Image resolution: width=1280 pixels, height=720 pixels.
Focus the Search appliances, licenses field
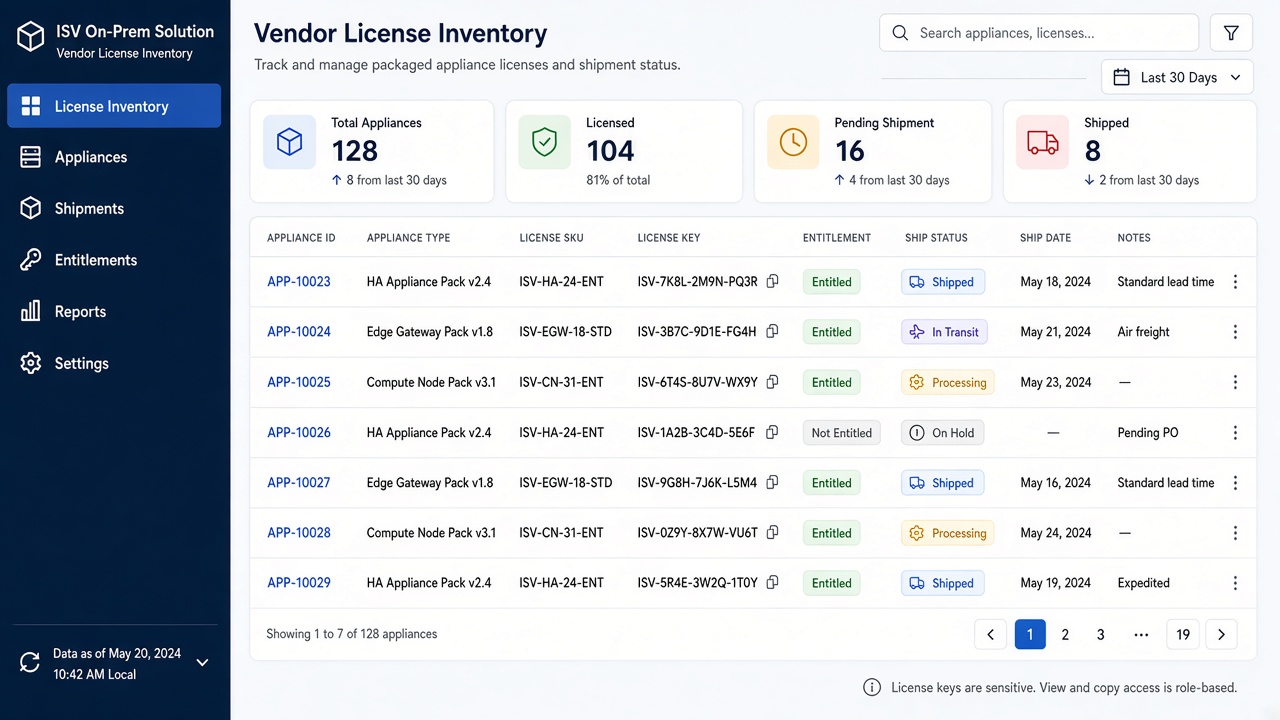[1039, 33]
